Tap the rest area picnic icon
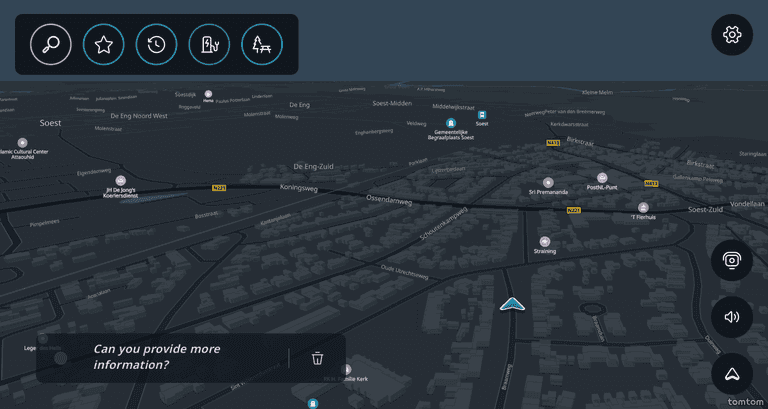This screenshot has width=768, height=409. click(x=262, y=44)
